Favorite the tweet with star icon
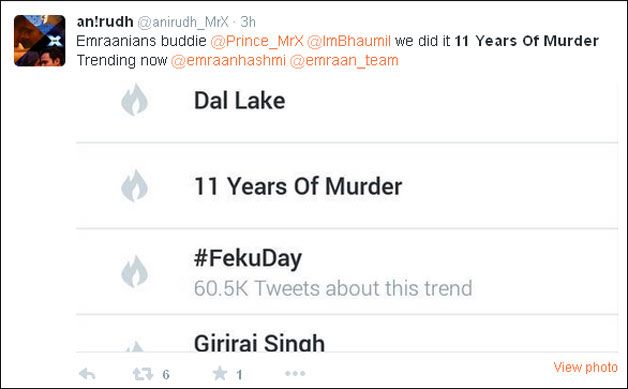628x389 pixels. point(219,373)
